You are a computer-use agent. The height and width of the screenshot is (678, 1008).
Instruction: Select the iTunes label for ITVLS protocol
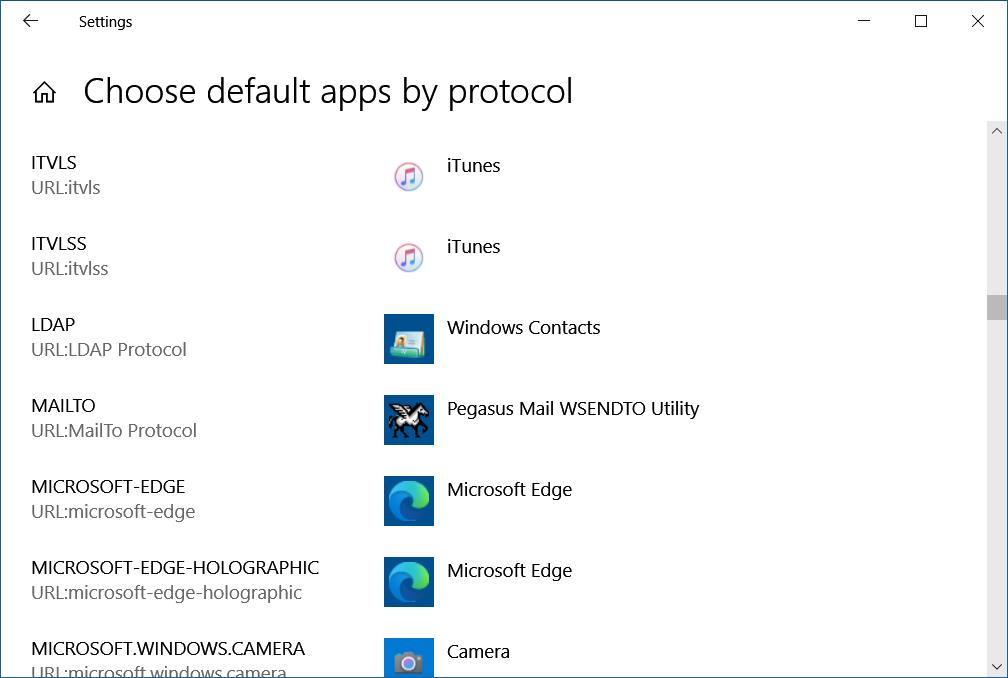(x=473, y=166)
